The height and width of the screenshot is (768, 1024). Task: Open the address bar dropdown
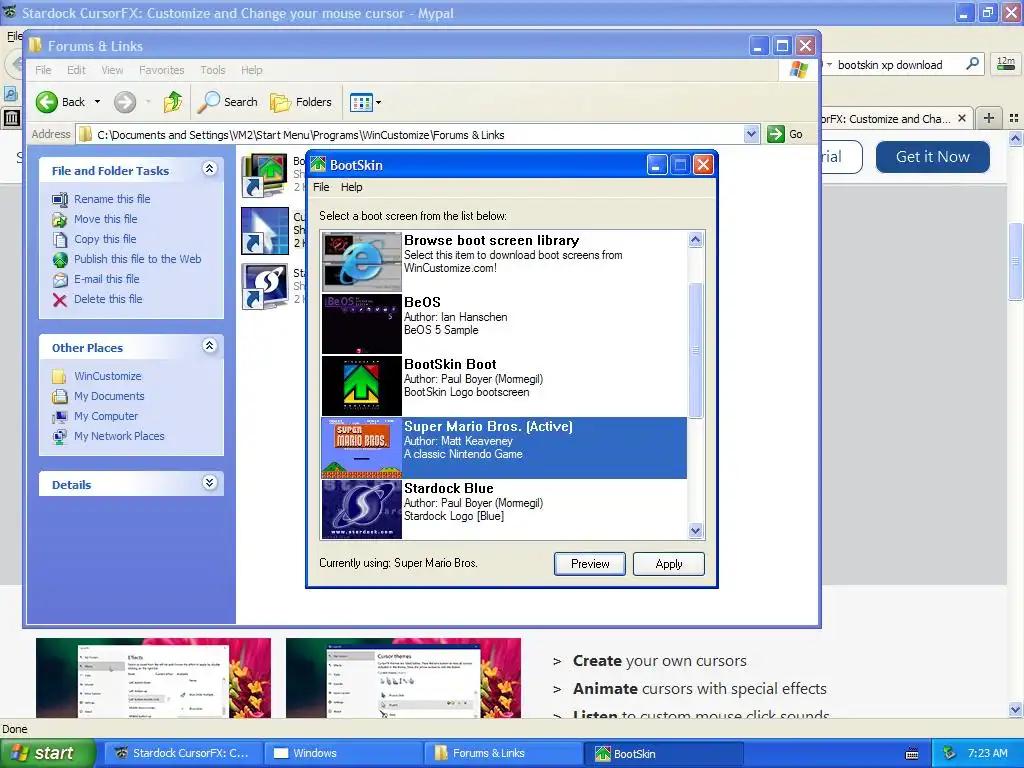pos(751,135)
